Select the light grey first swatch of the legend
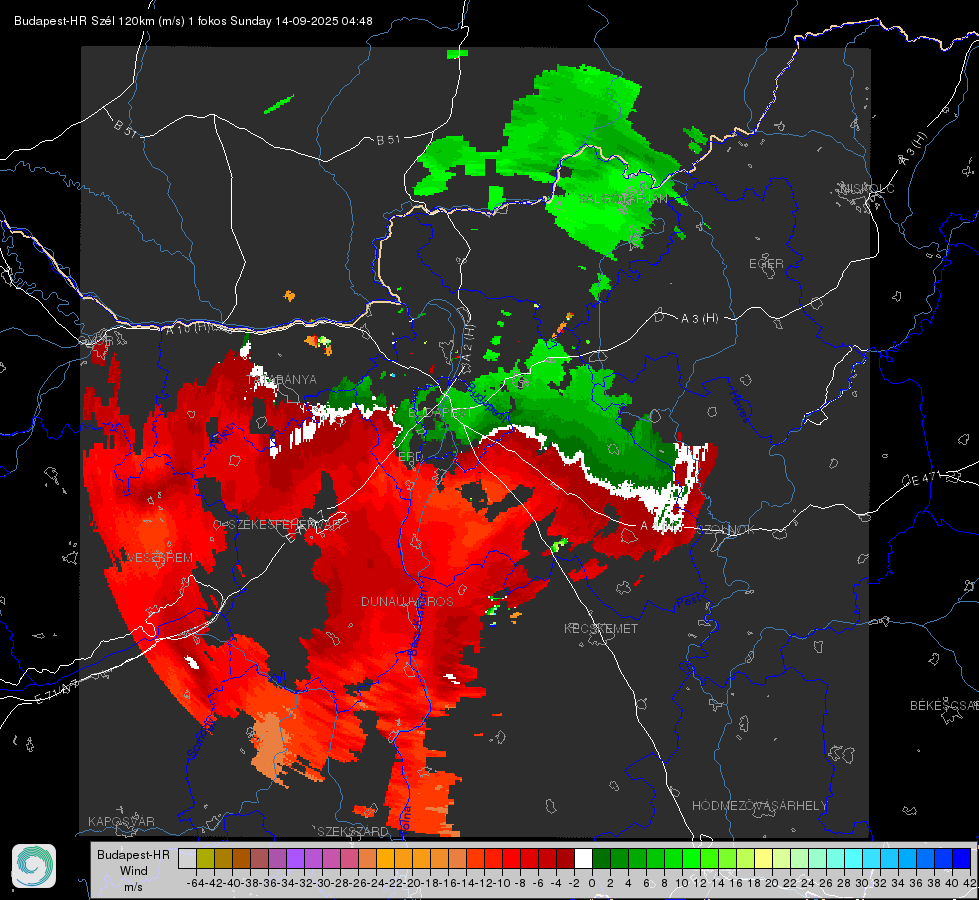The height and width of the screenshot is (900, 979). tap(187, 858)
